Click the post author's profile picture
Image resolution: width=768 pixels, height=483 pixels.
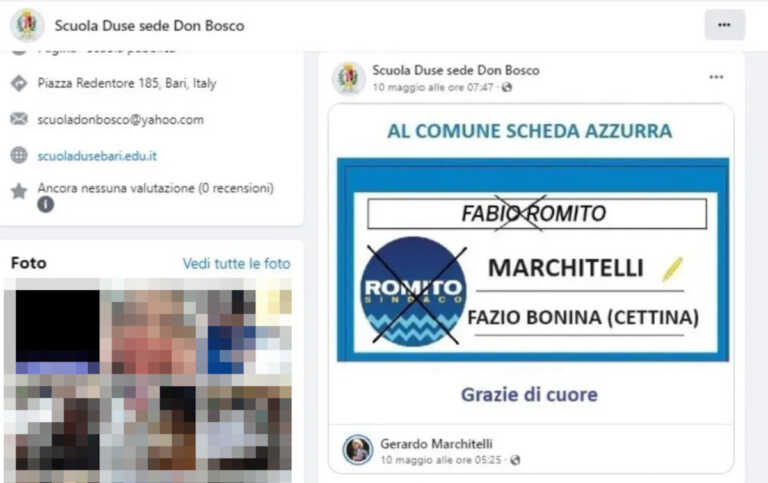[x=348, y=78]
